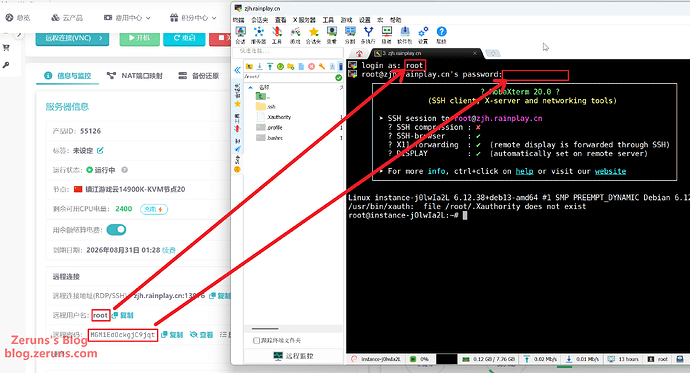
Task: Open the Servers icon in MobaXterm toolbar
Action: 259,35
